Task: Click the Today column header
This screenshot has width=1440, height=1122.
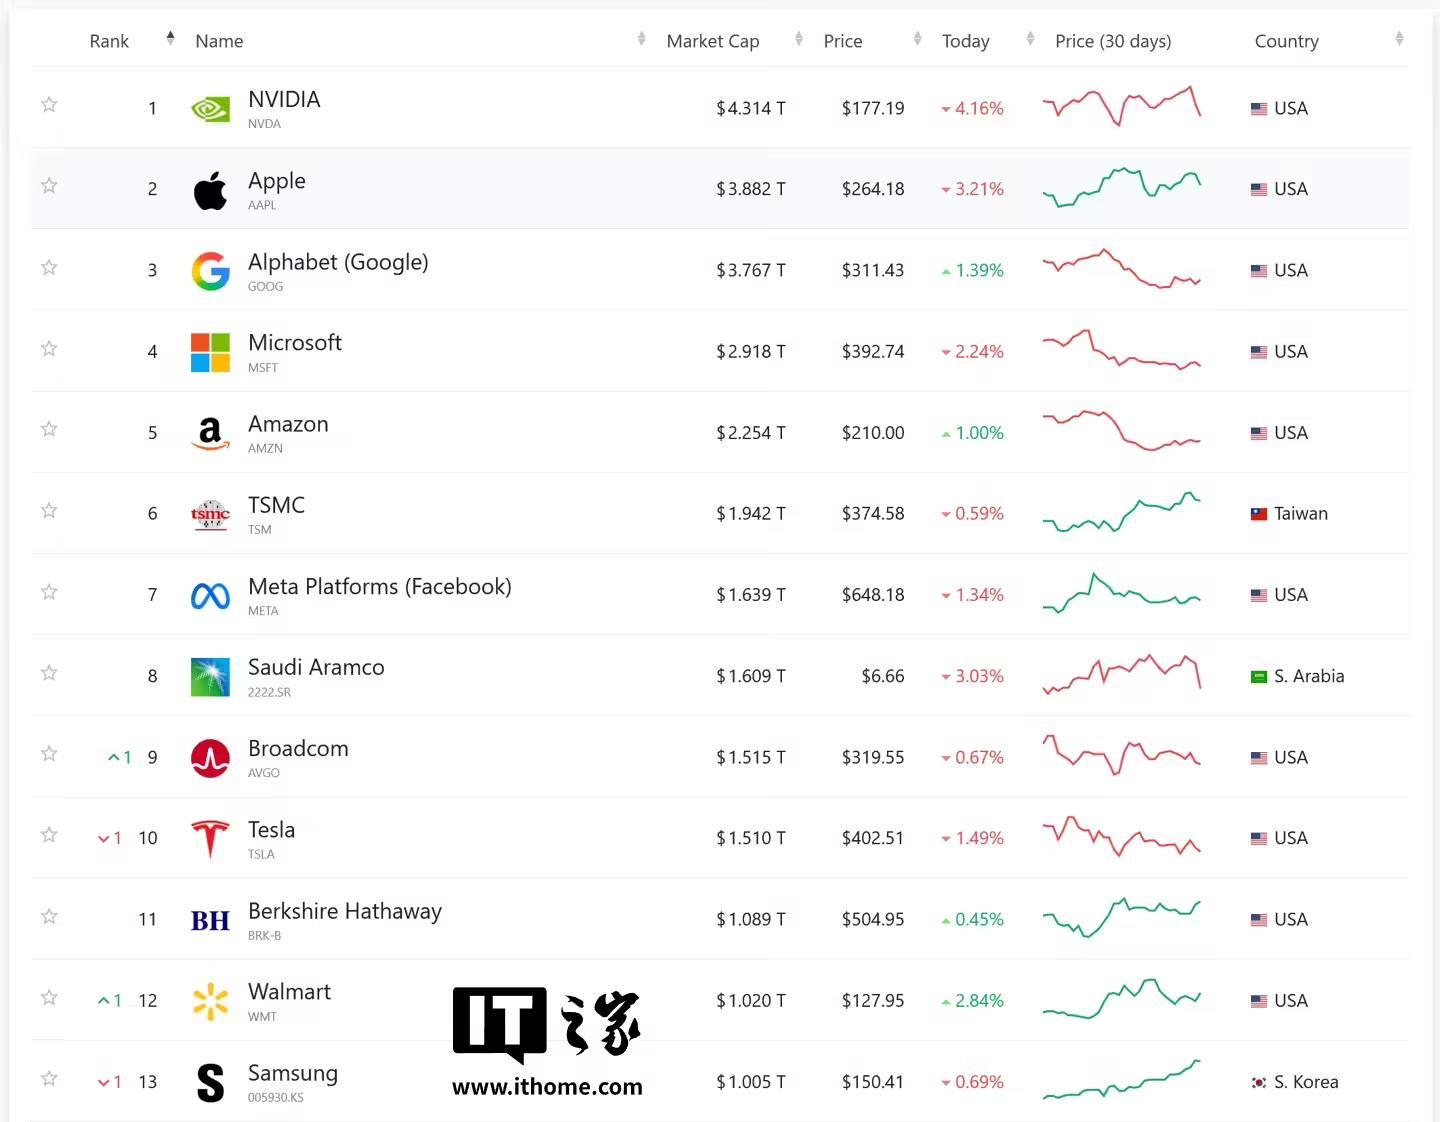Action: coord(965,41)
